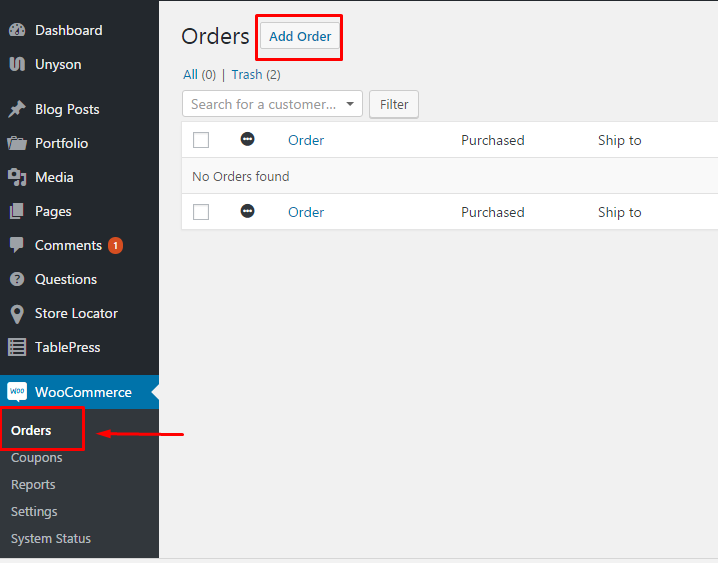This screenshot has width=718, height=563.
Task: Sort by Order in header row
Action: click(306, 140)
